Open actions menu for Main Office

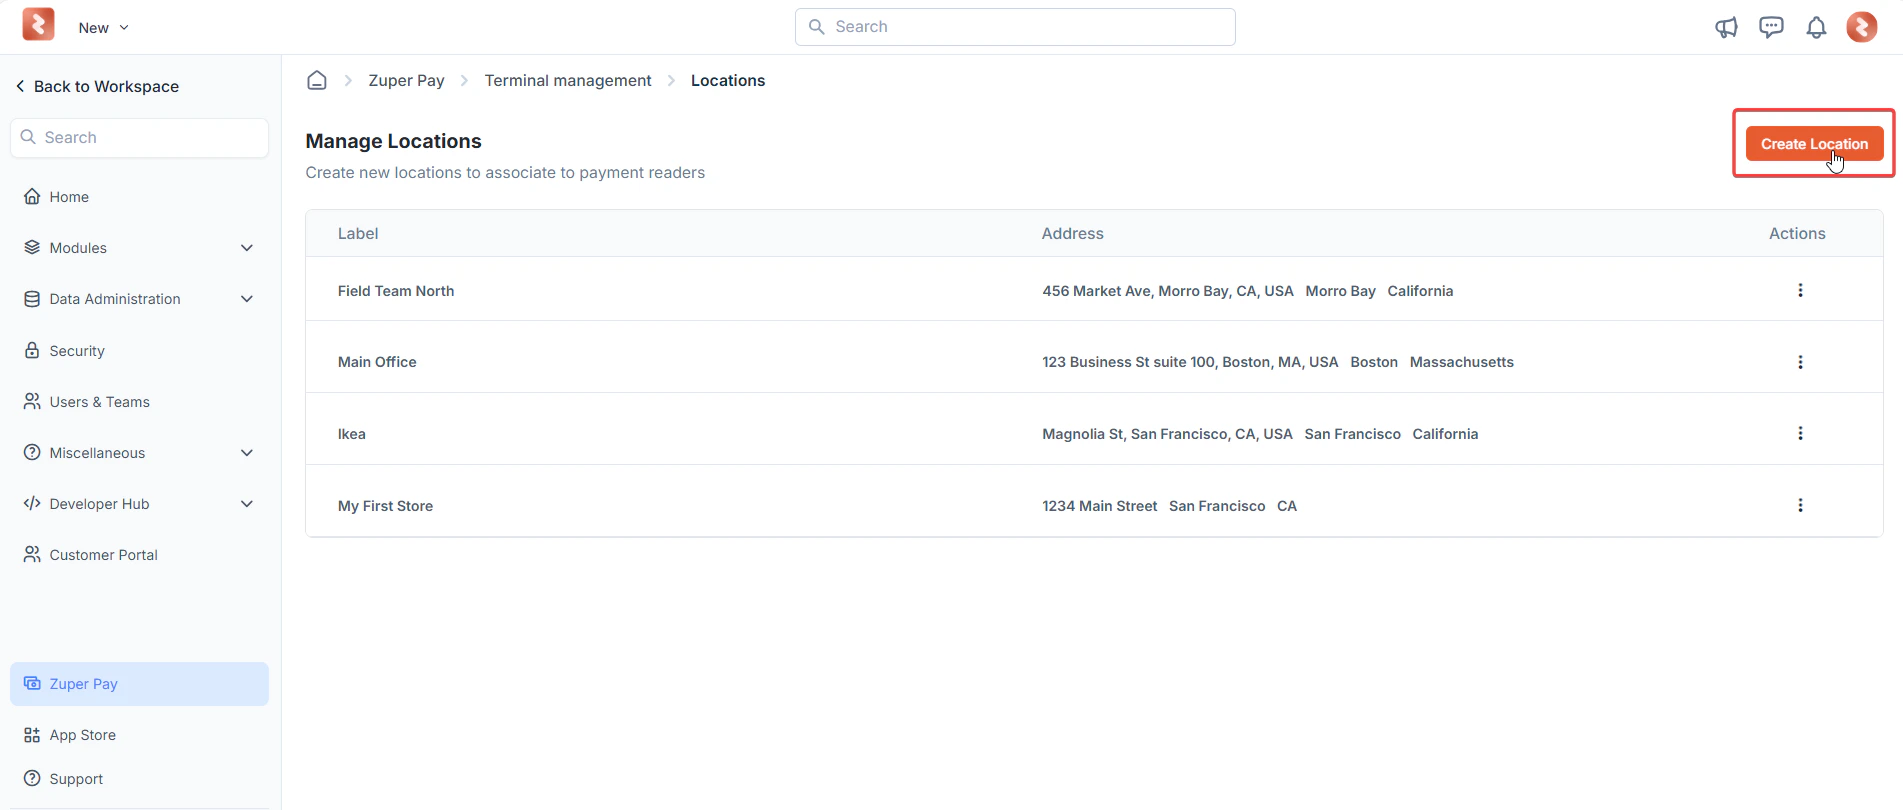(x=1800, y=362)
